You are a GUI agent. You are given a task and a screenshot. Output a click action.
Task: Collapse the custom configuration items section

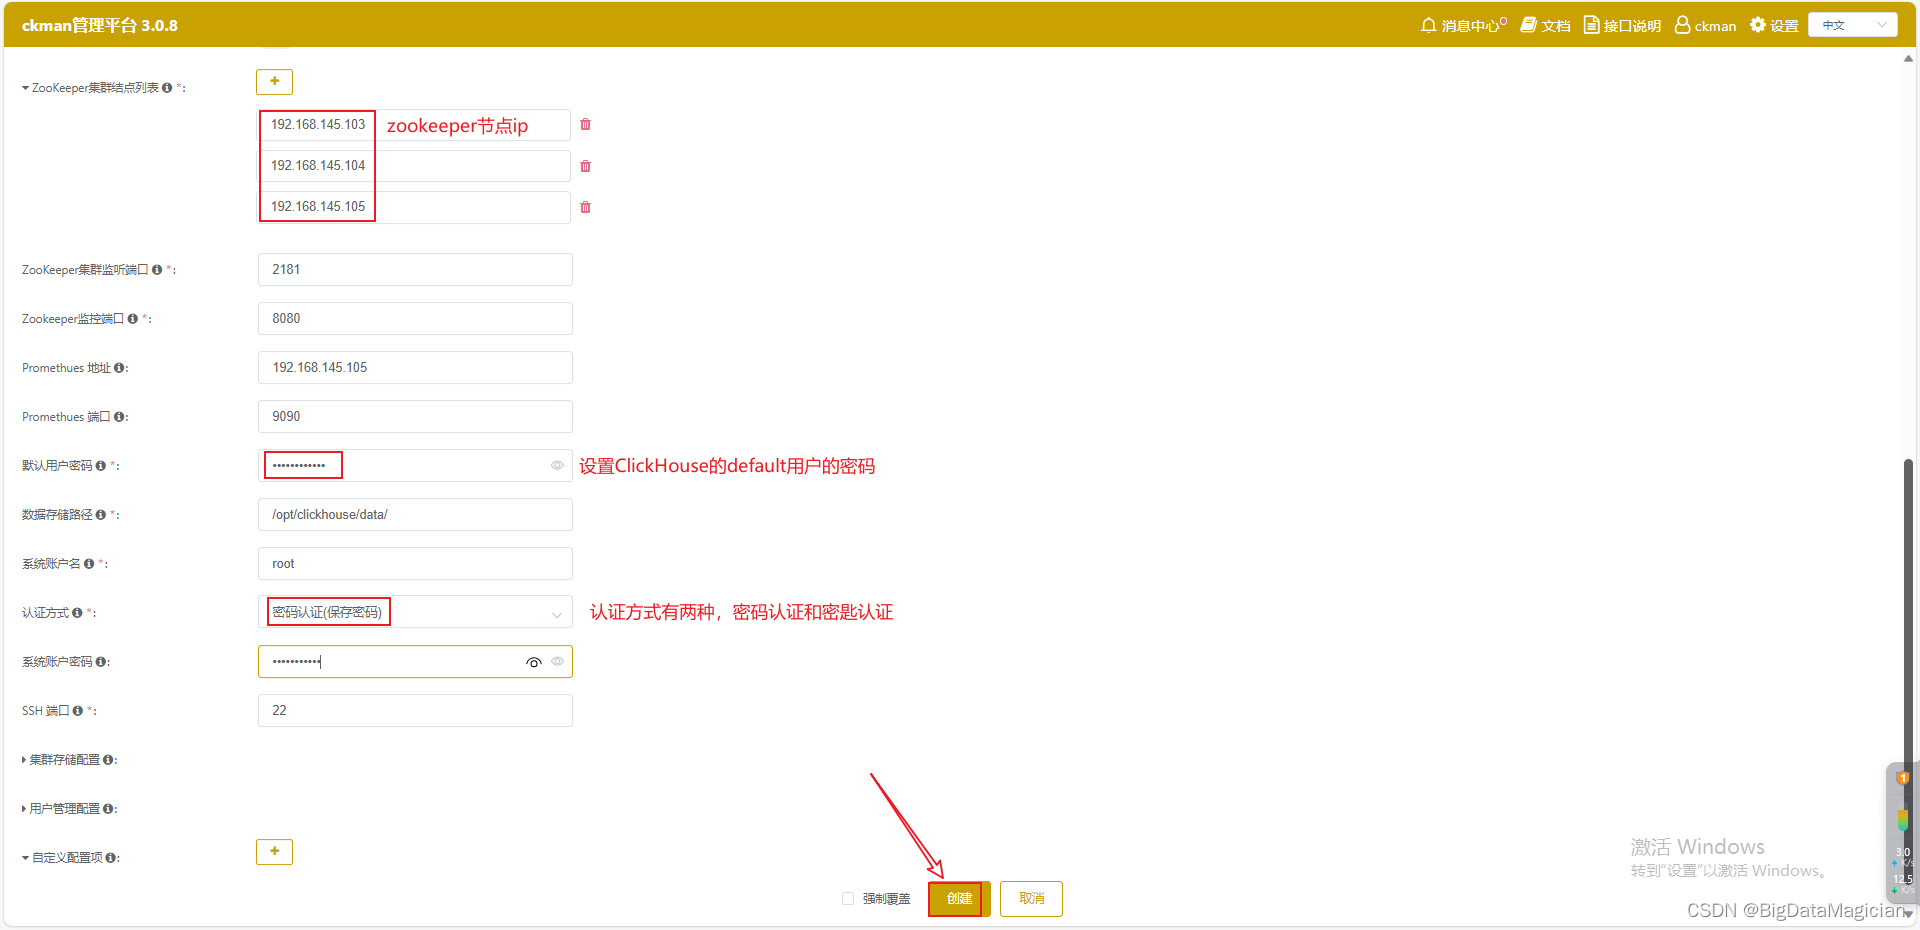click(25, 858)
